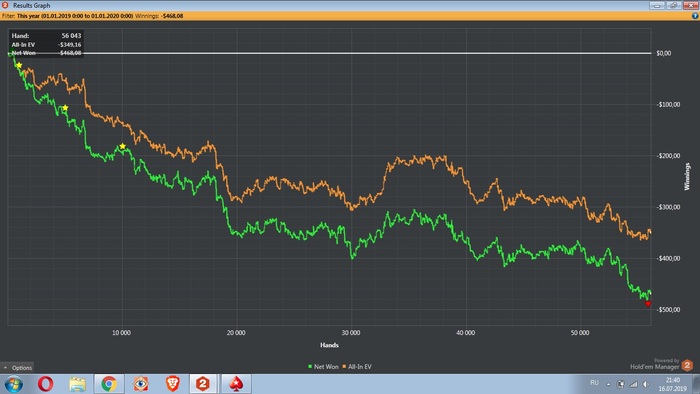Image resolution: width=700 pixels, height=394 pixels.
Task: Click the -$300,00 axis label
Action: (x=668, y=207)
